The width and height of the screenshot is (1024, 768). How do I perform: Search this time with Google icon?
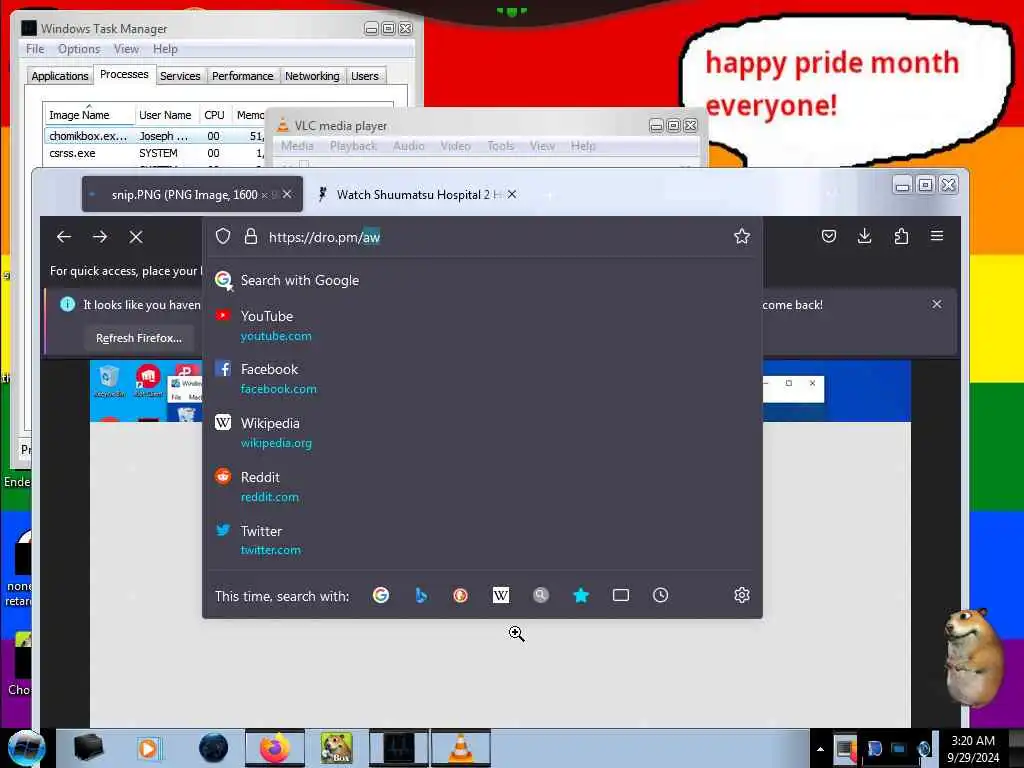(x=381, y=595)
